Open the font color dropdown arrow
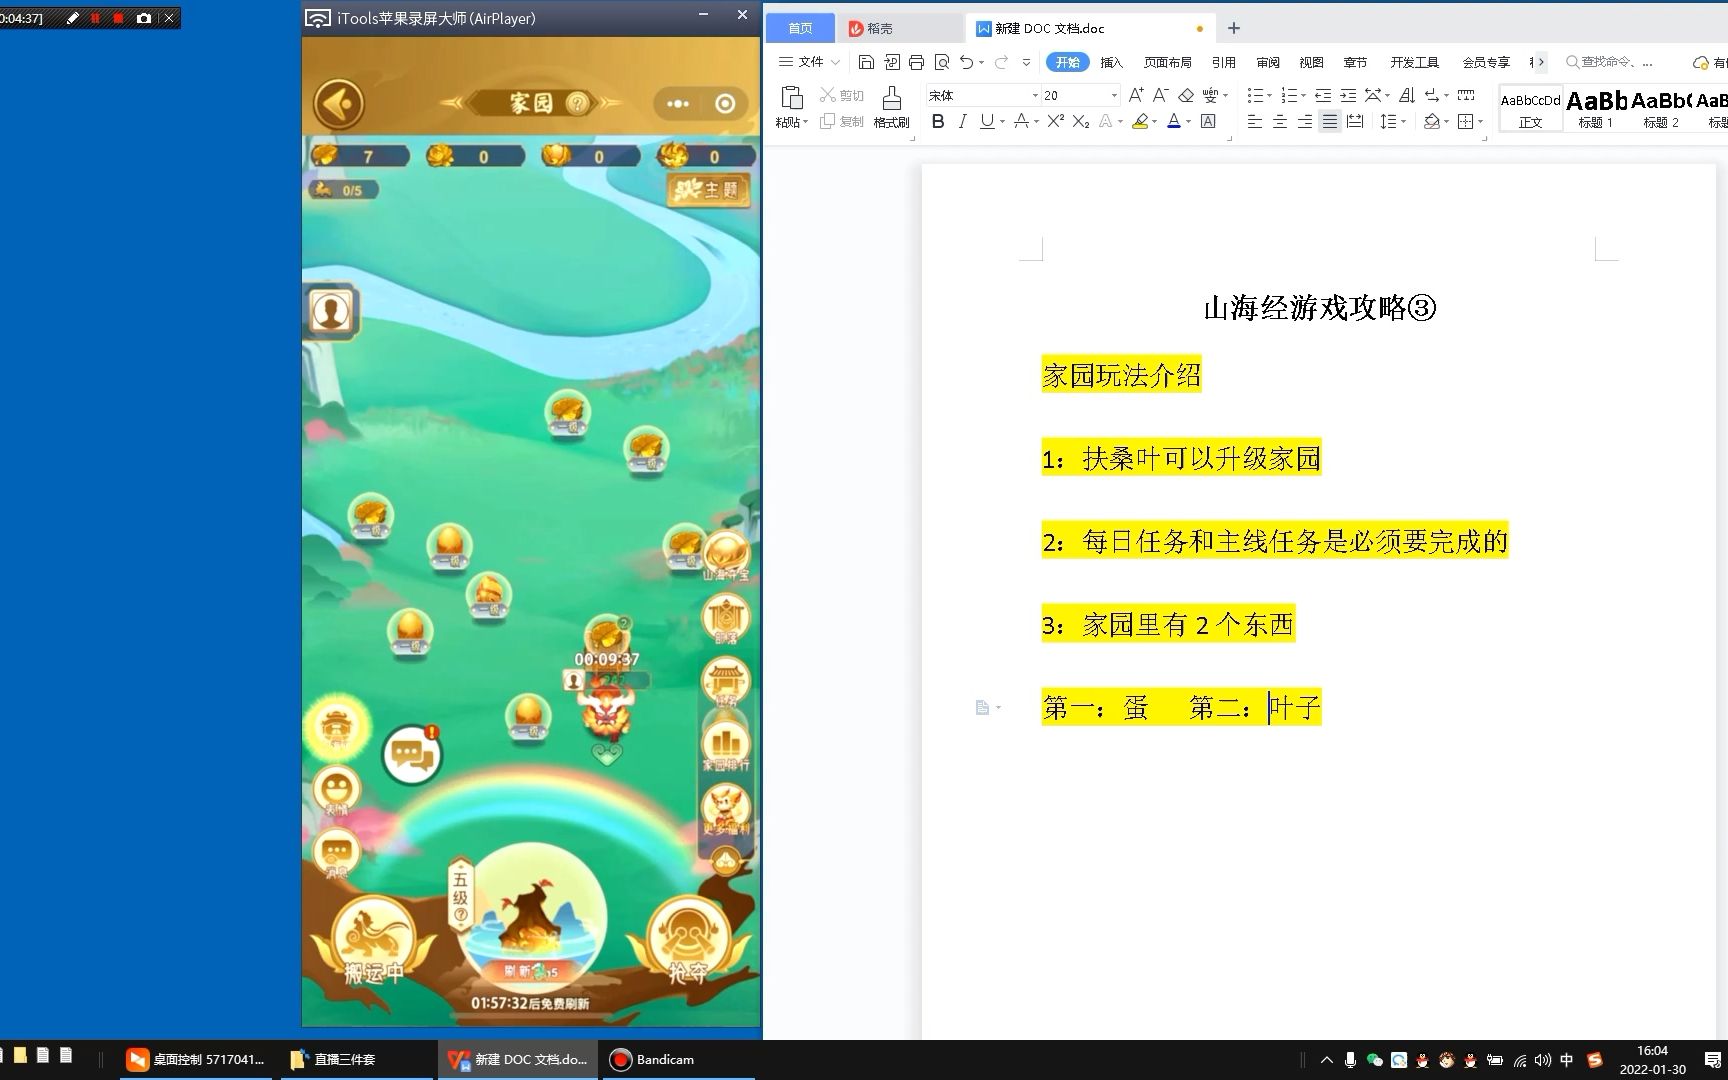This screenshot has width=1728, height=1080. (1188, 122)
